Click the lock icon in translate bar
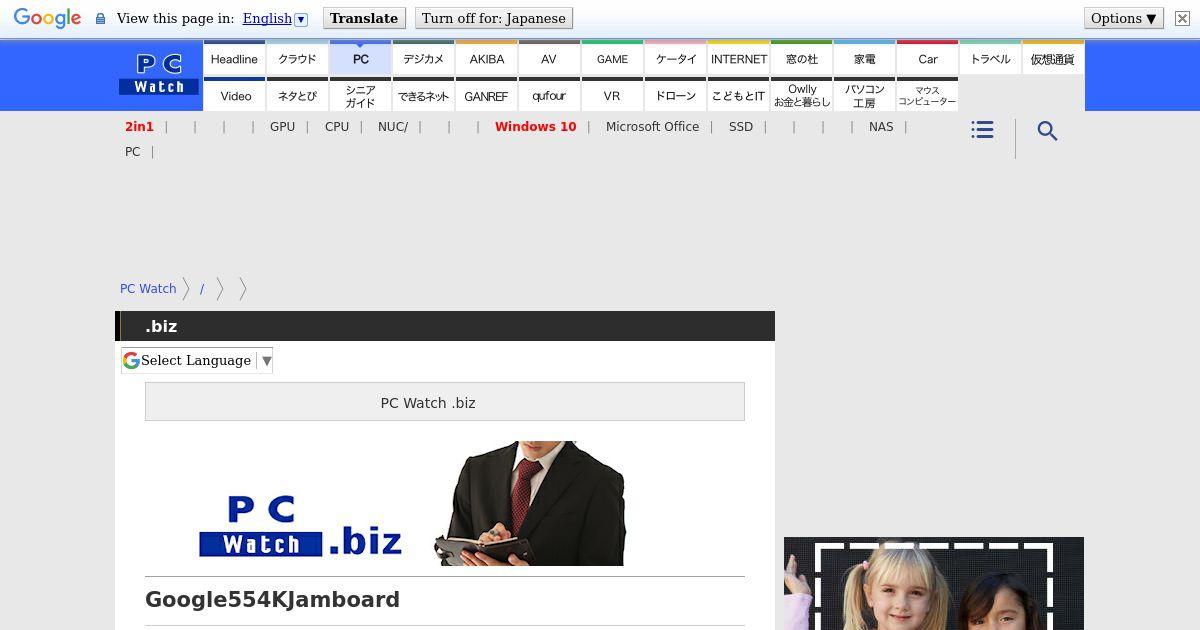The height and width of the screenshot is (630, 1200). [100, 19]
